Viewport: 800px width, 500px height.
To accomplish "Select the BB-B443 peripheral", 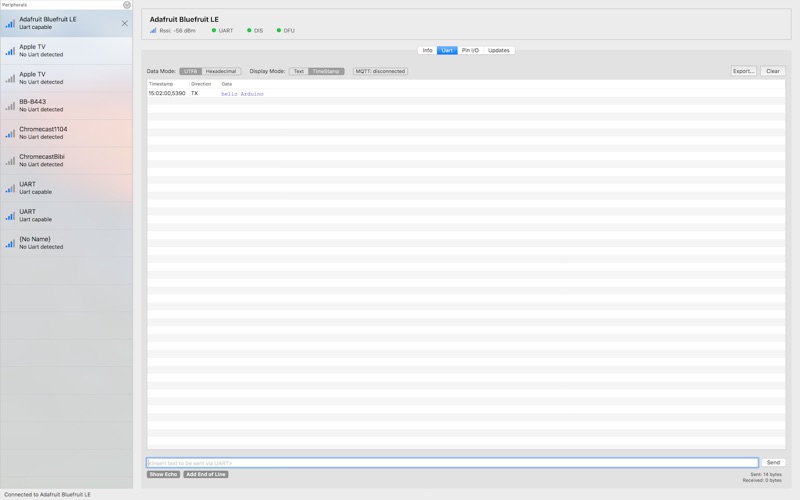I will click(x=66, y=106).
